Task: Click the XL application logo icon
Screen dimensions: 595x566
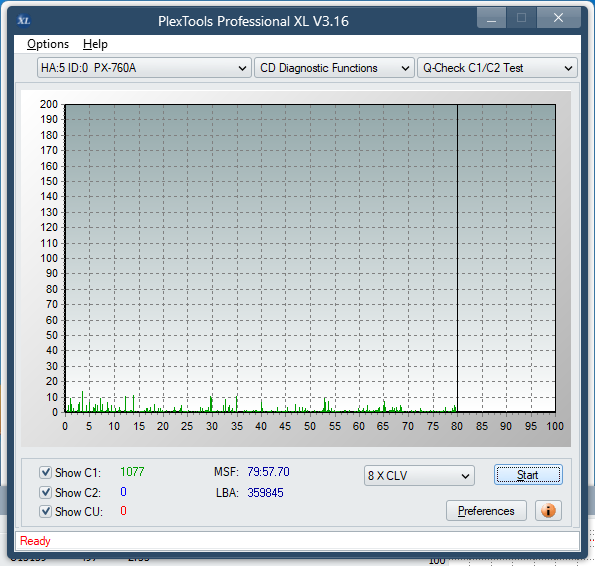Action: pyautogui.click(x=24, y=20)
